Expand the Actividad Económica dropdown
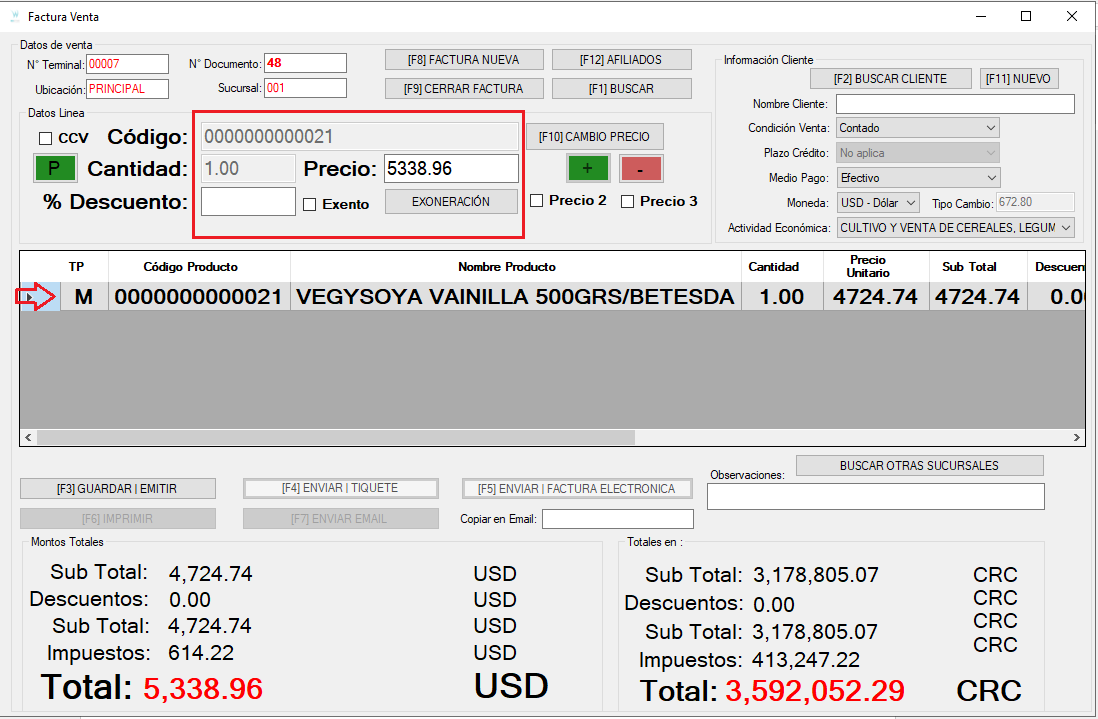The width and height of the screenshot is (1098, 719). [x=956, y=228]
